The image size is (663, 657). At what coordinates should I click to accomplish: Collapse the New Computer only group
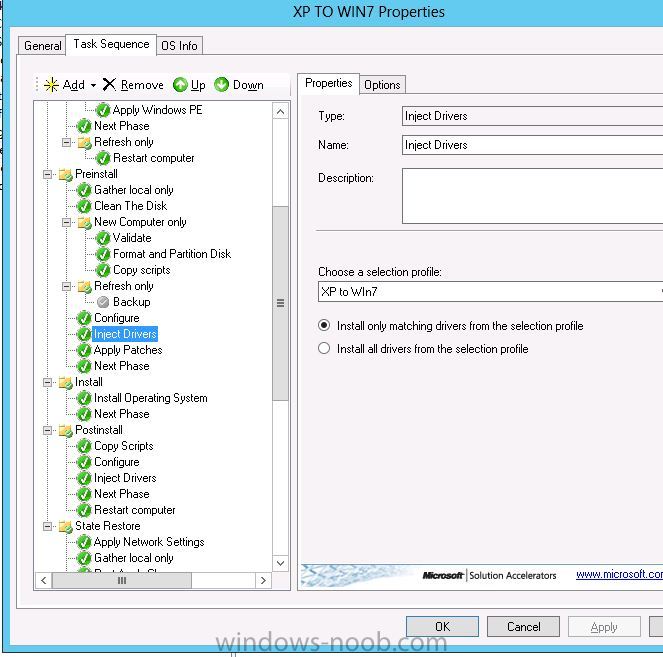(66, 222)
